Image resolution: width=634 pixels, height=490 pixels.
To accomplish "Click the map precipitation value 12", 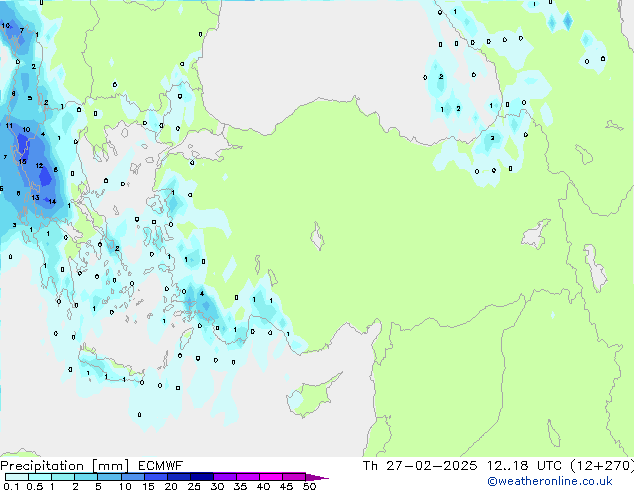I will pos(39,166).
